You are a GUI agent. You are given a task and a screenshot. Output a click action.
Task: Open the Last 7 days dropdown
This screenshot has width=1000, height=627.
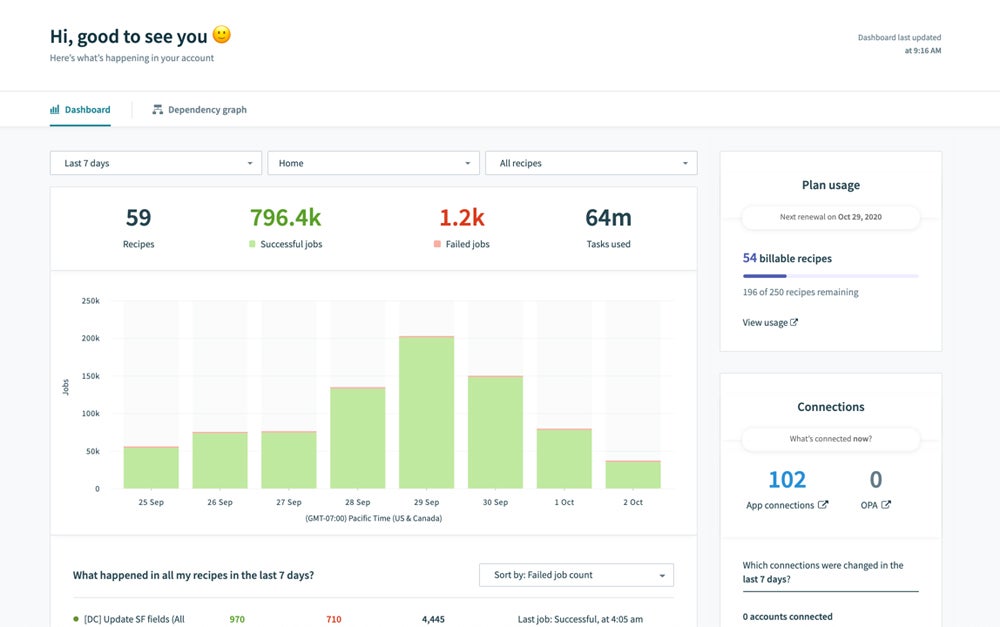coord(156,163)
